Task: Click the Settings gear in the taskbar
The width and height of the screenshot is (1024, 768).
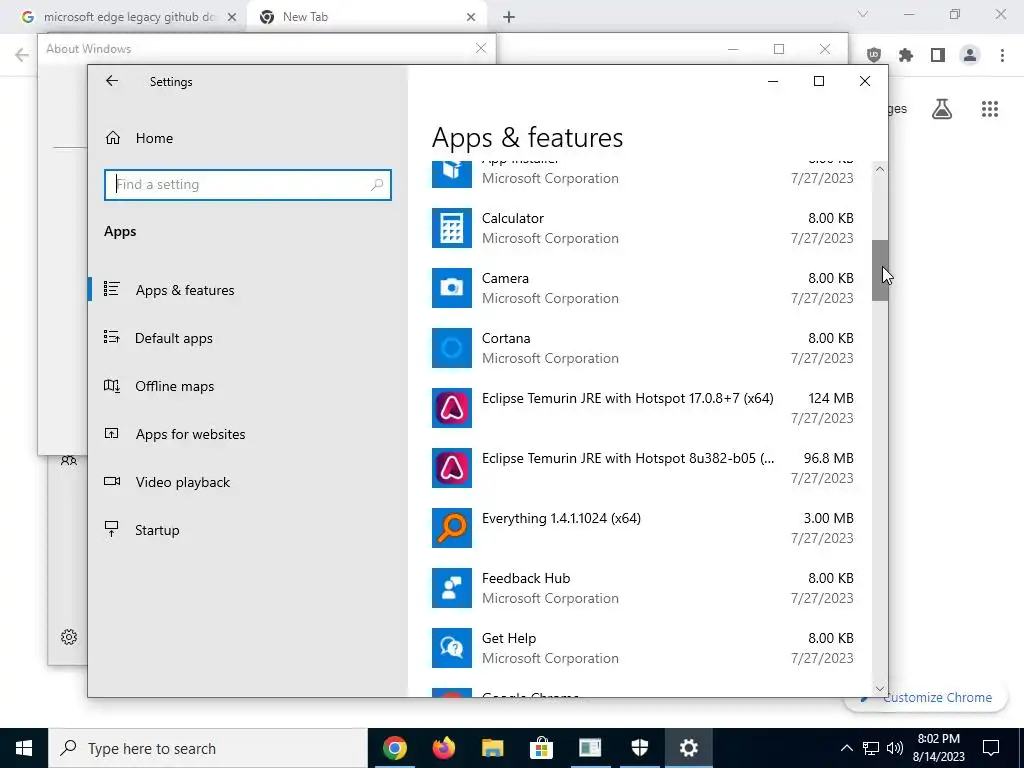Action: 688,748
